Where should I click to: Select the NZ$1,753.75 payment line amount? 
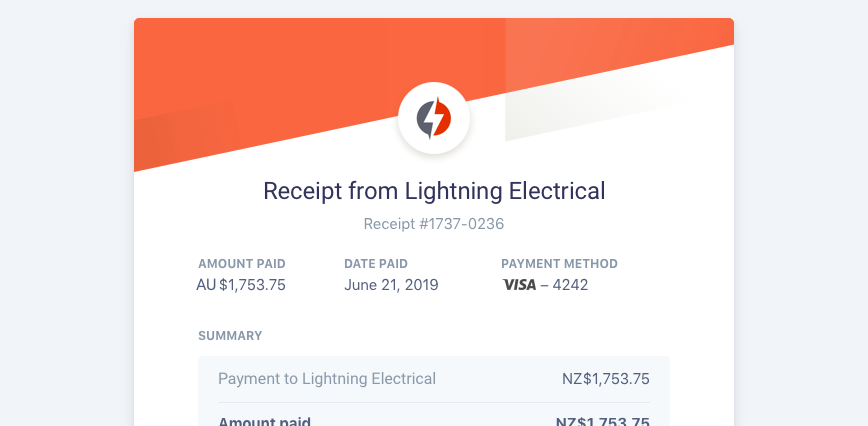(x=606, y=379)
